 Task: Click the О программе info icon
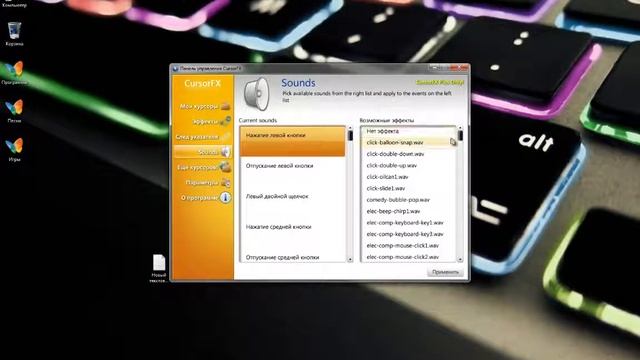[x=225, y=198]
